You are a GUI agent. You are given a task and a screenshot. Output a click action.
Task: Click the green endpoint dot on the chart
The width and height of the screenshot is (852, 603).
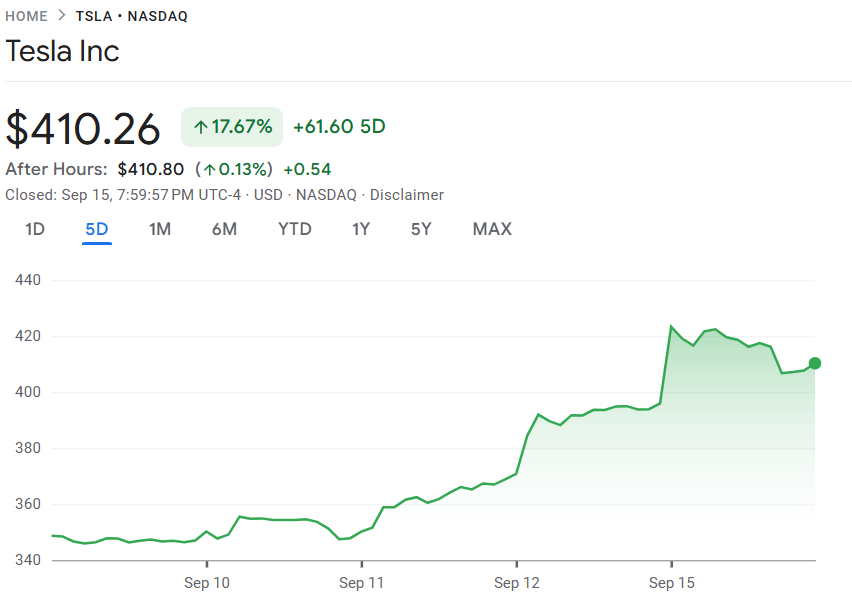click(x=815, y=363)
